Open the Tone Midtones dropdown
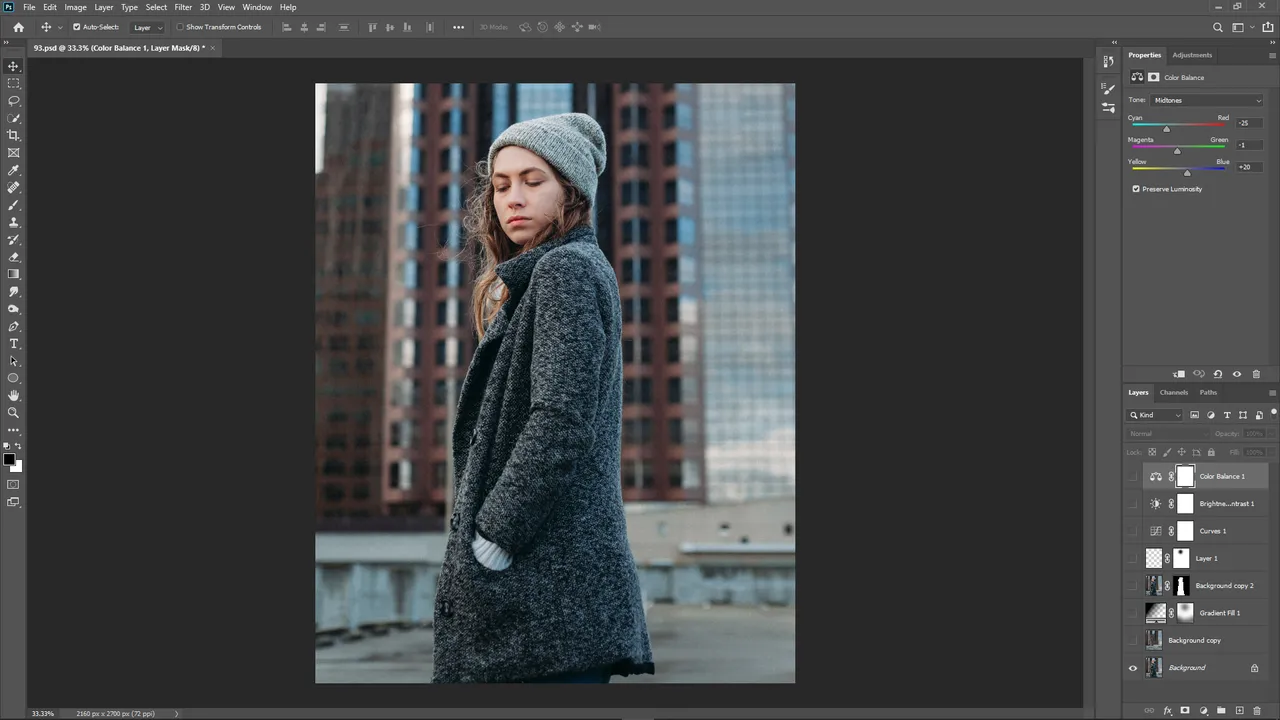 1208,100
